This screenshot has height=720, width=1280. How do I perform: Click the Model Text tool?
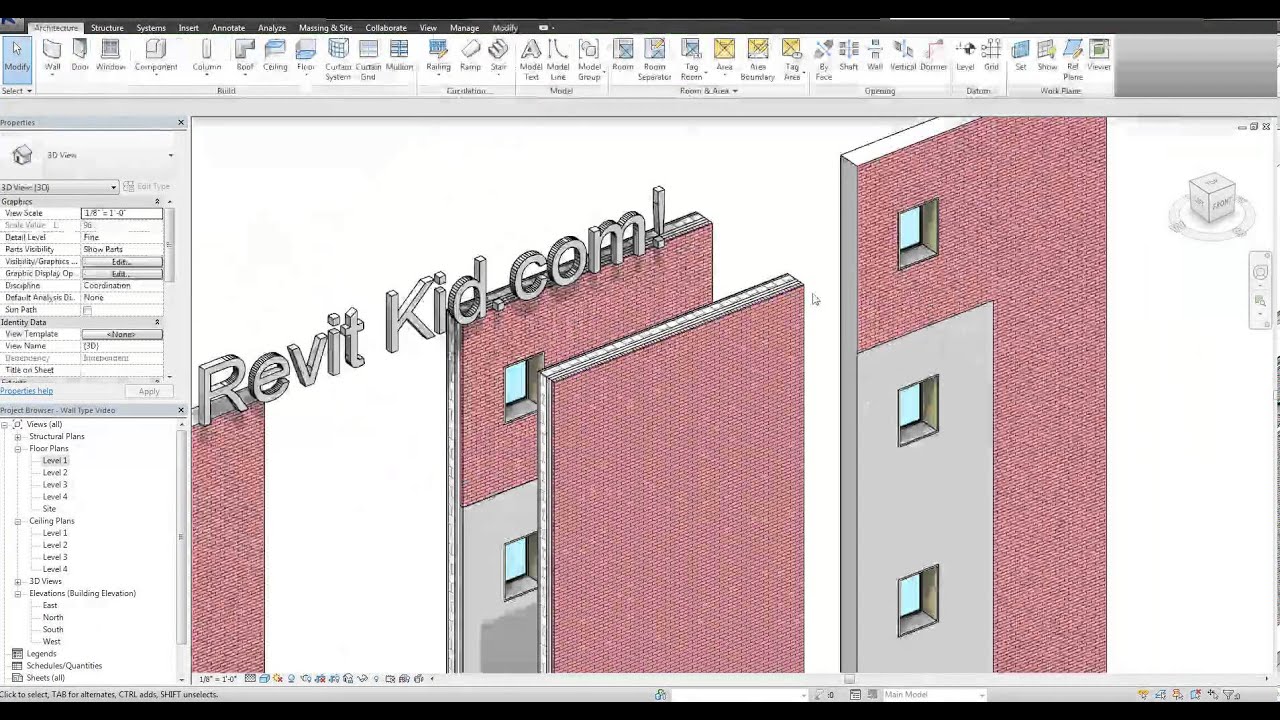pyautogui.click(x=531, y=60)
